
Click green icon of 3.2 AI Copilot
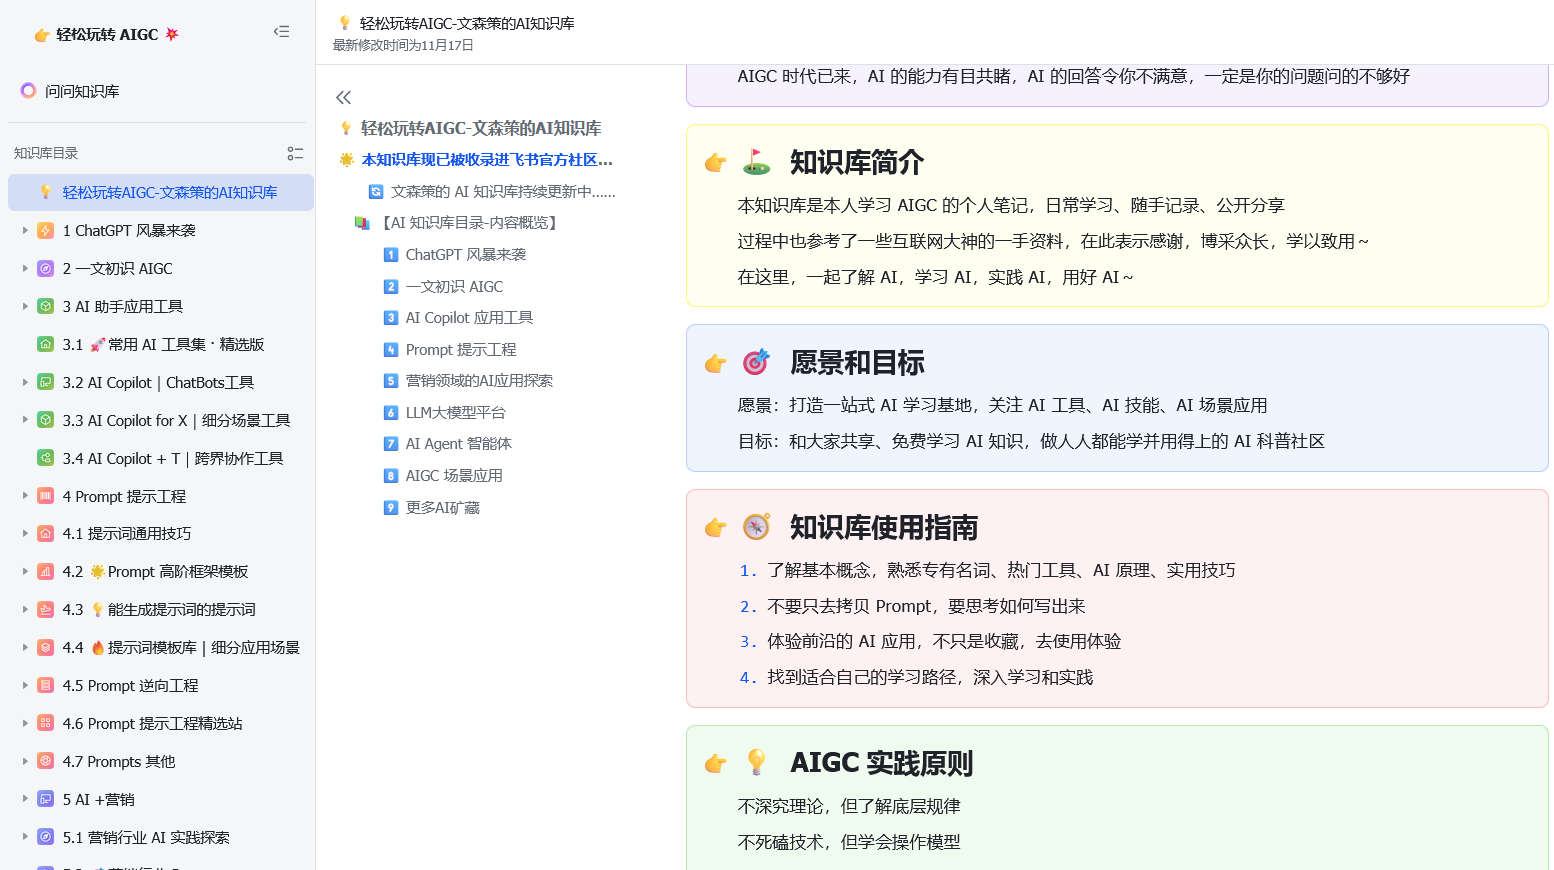tap(45, 382)
